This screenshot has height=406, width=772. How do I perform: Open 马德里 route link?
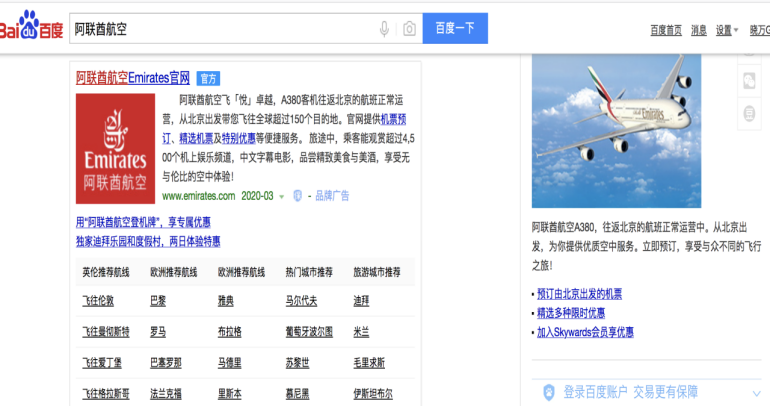pyautogui.click(x=230, y=363)
